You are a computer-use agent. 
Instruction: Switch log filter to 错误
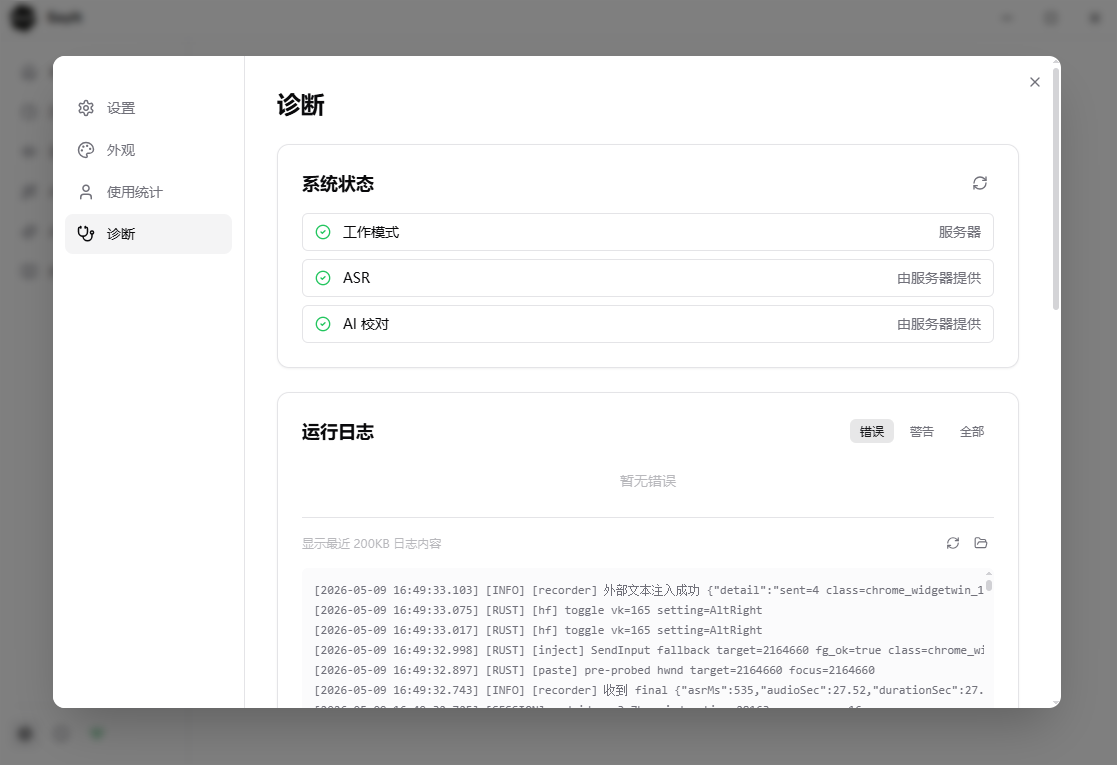coord(872,432)
